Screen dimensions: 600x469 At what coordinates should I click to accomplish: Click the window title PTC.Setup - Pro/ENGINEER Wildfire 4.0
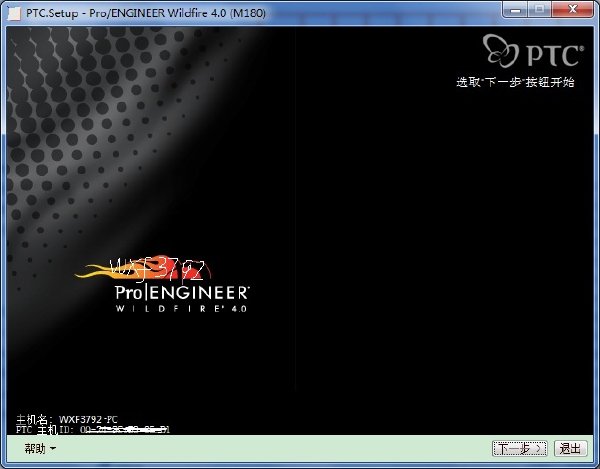coord(146,13)
